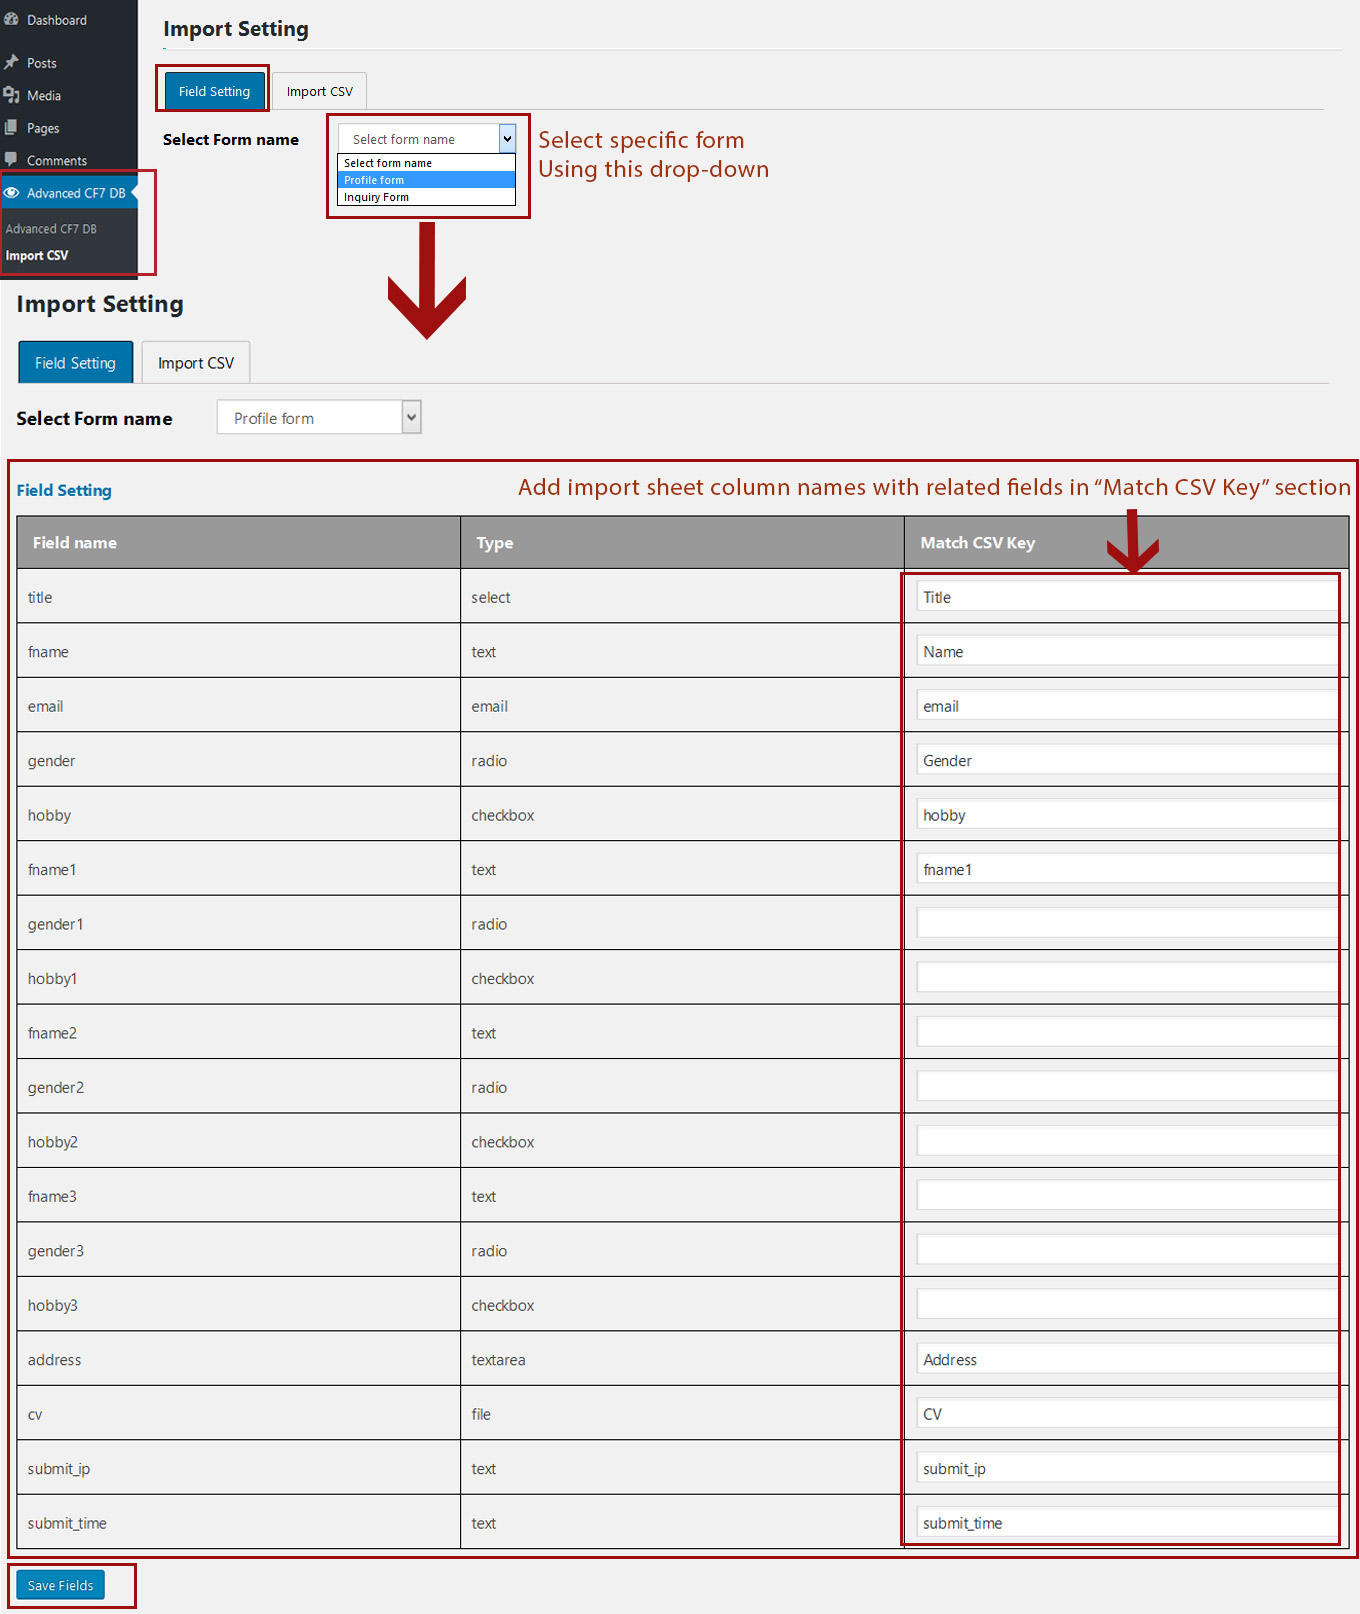
Task: Click empty CSV key field for gender2
Action: pos(1127,1087)
